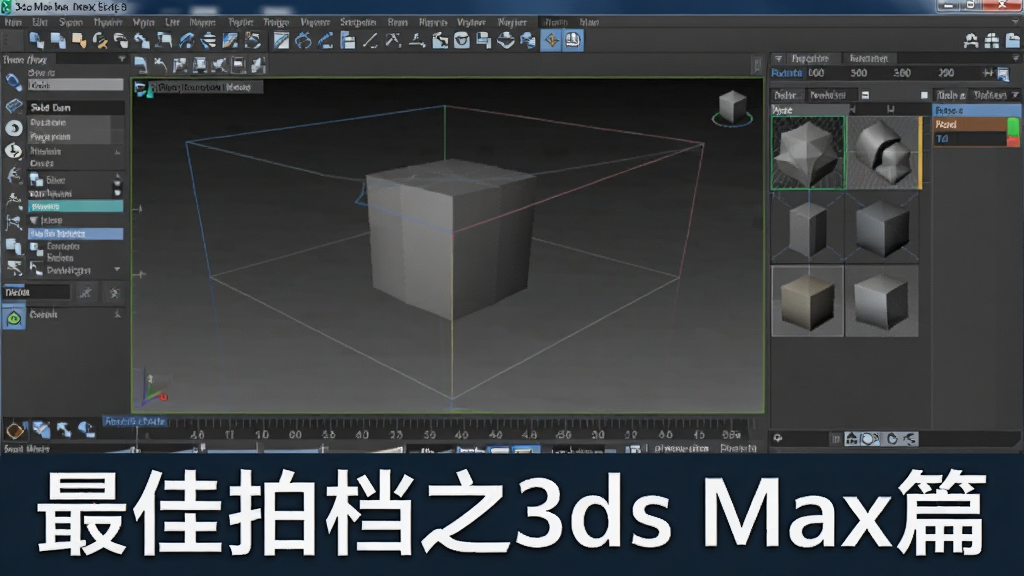Screen dimensions: 1024x576
Task: Expand the dropdown triangle at the left list's last row
Action: point(117,269)
